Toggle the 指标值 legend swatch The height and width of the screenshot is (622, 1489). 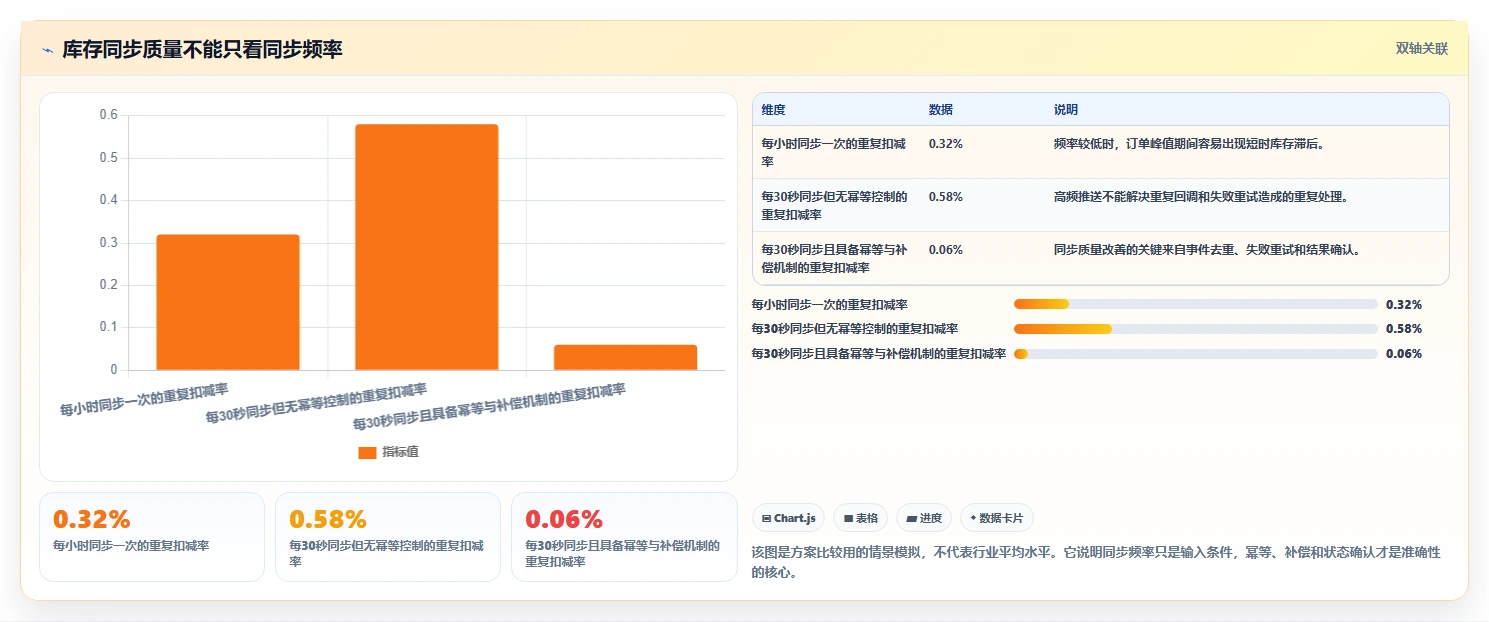point(367,452)
